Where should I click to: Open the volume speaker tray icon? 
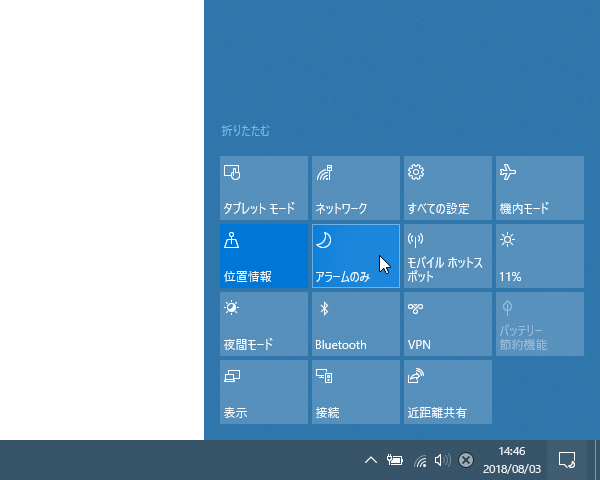(442, 460)
